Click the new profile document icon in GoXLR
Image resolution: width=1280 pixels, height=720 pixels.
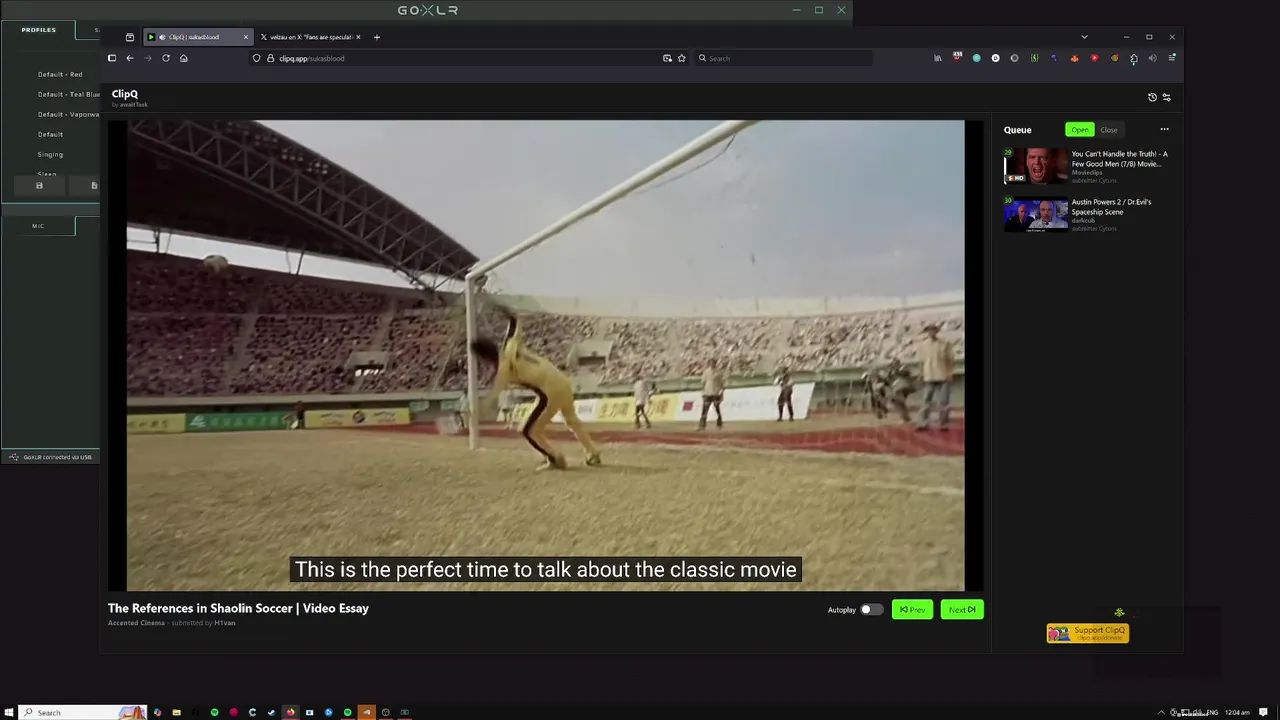click(94, 185)
